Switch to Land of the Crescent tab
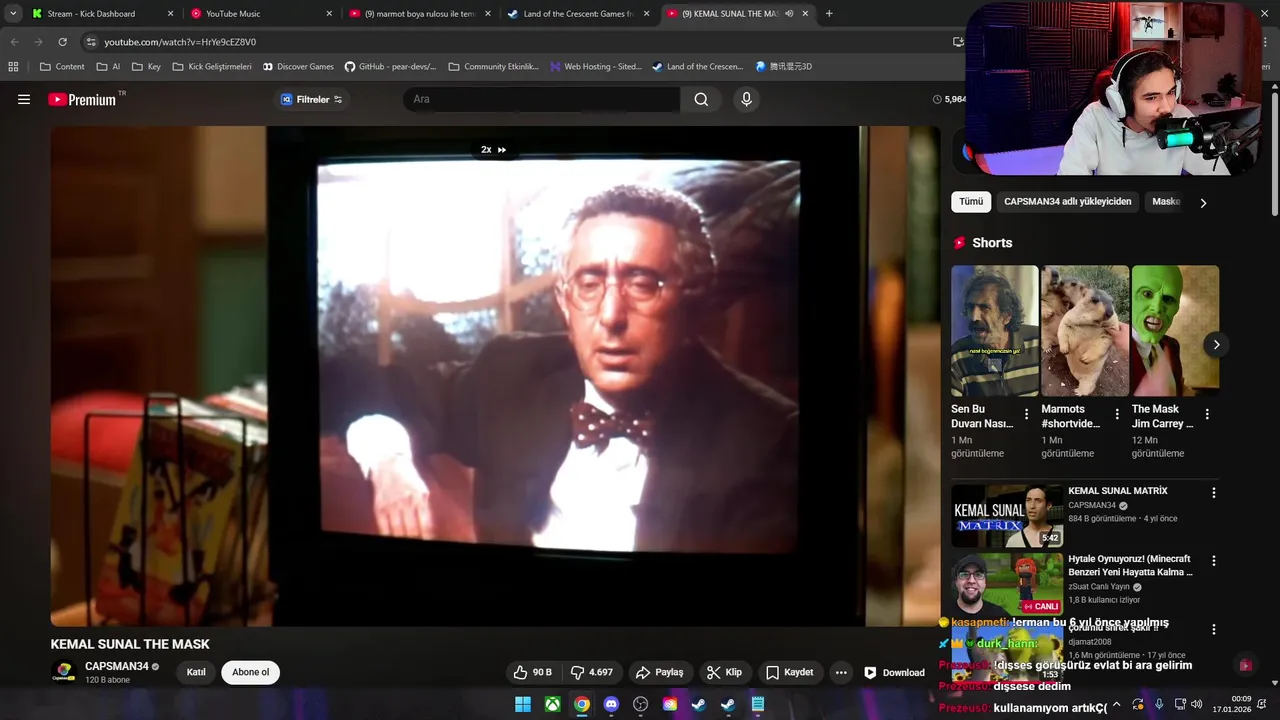The width and height of the screenshot is (1280, 720). 576,14
